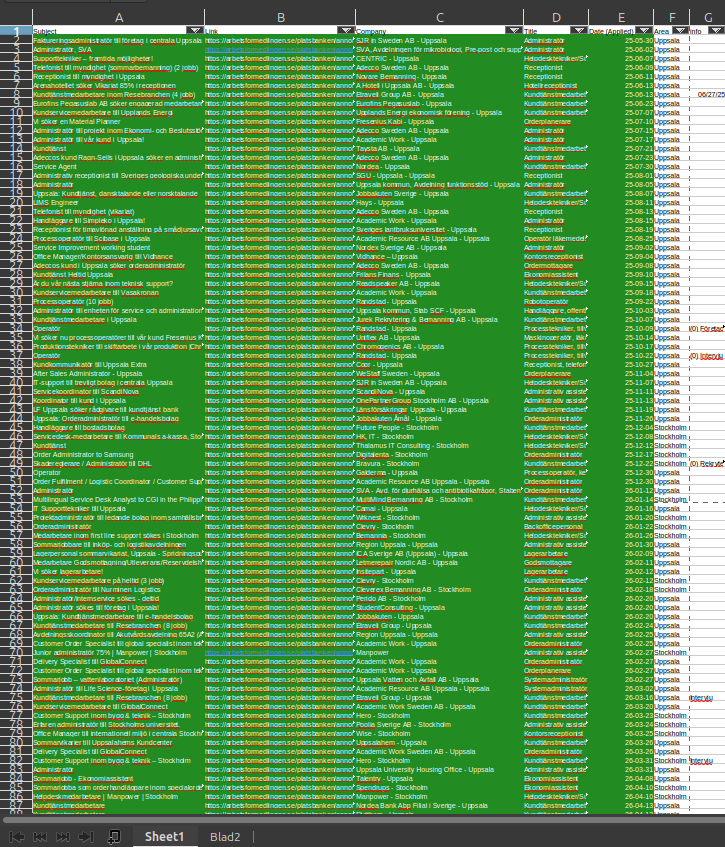Select title cell 'Robotoperatör'
Screen dimensions: 725x847
pyautogui.click(x=556, y=301)
